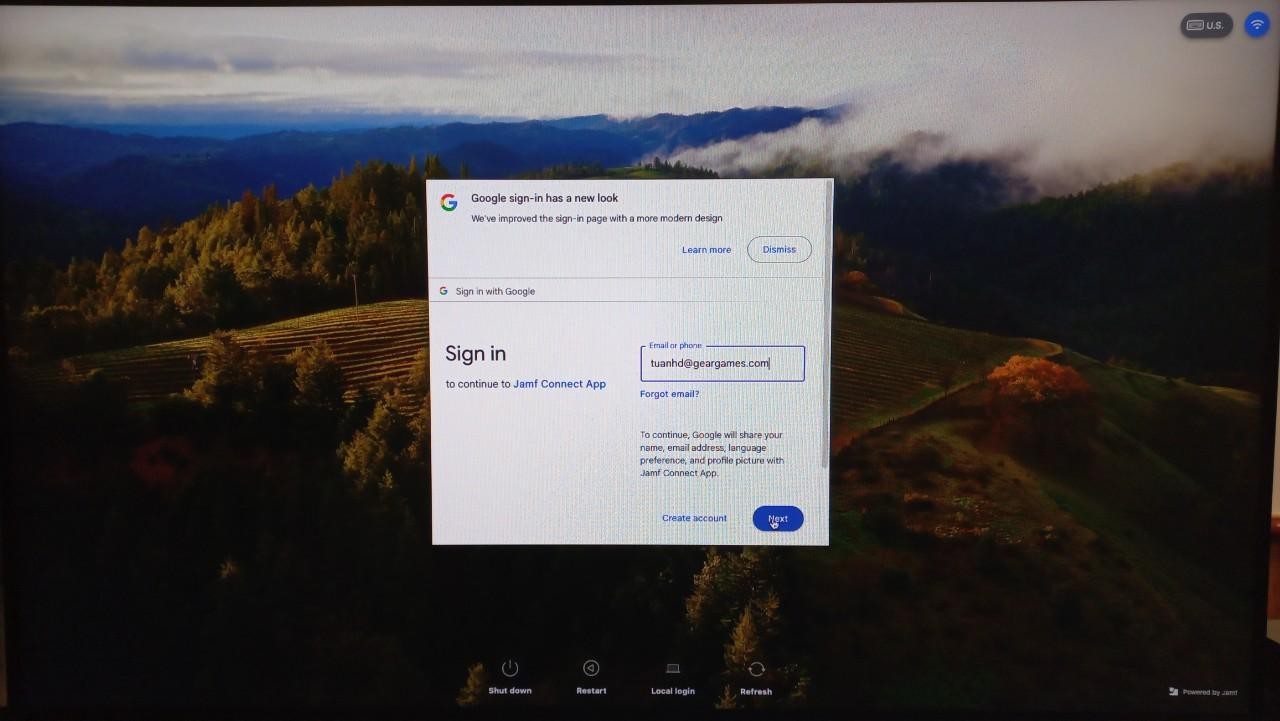
Task: Focus the Email or phone field
Action: coord(722,364)
